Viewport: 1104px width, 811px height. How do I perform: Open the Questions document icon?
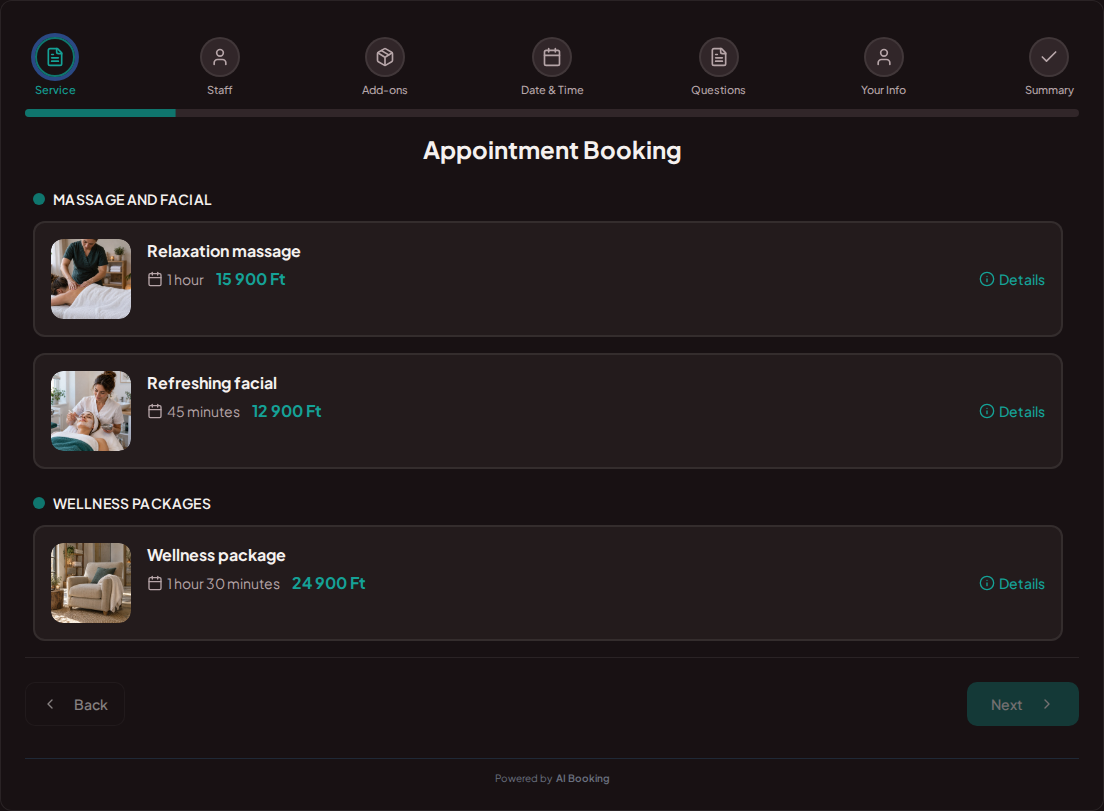tap(718, 57)
